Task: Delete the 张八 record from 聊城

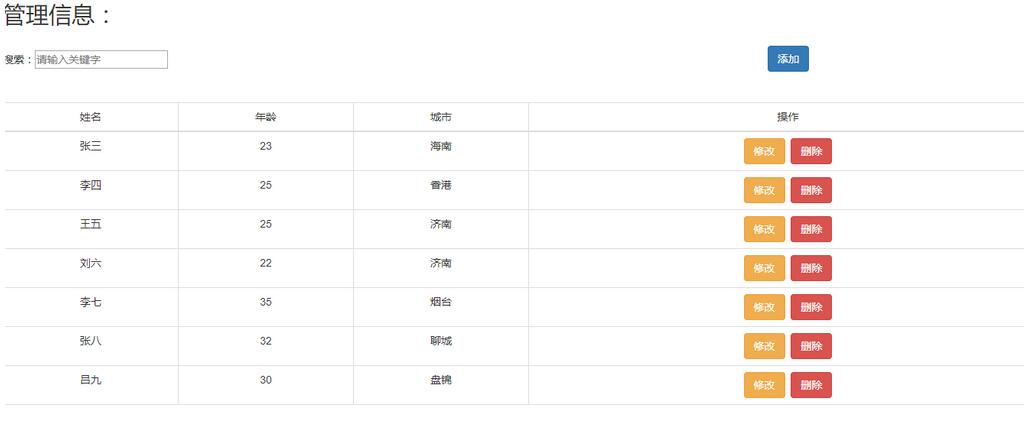Action: click(x=811, y=346)
